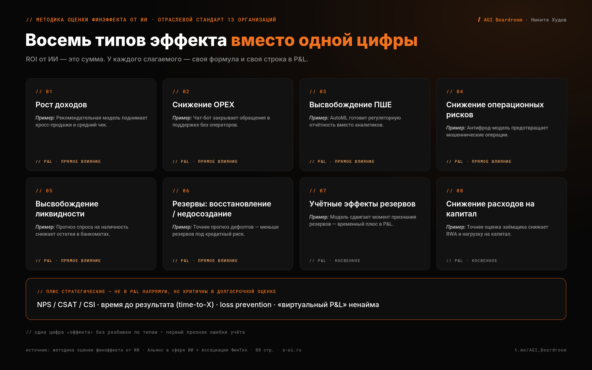Click the 'Снижение операционных рисков' card title
592x370 pixels.
click(x=495, y=109)
